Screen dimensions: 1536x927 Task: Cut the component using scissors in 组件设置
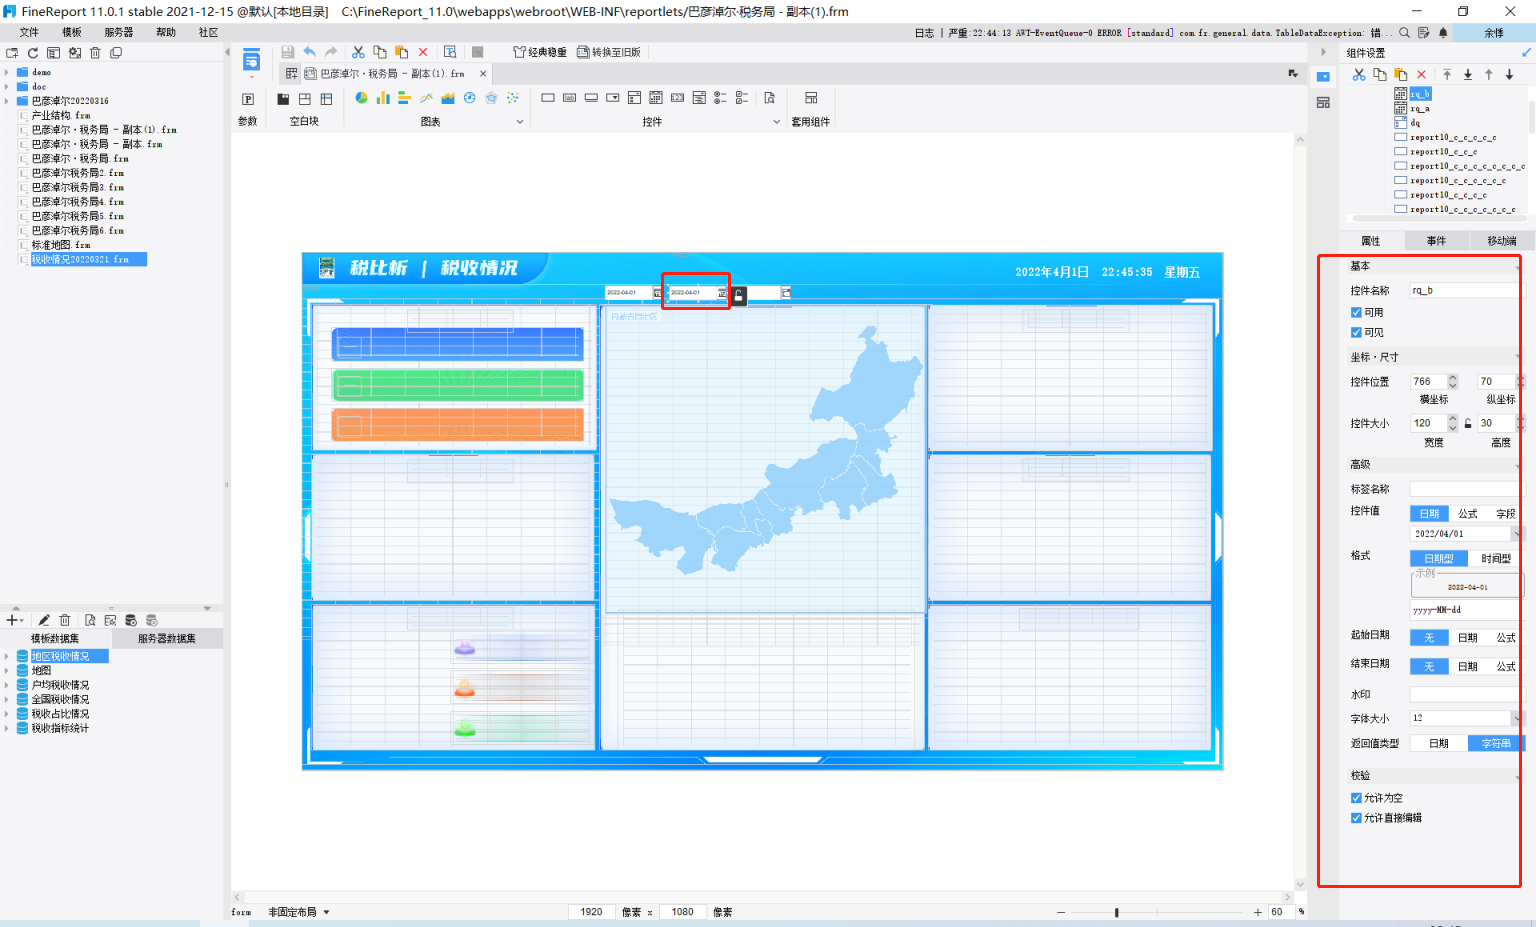[x=1359, y=75]
